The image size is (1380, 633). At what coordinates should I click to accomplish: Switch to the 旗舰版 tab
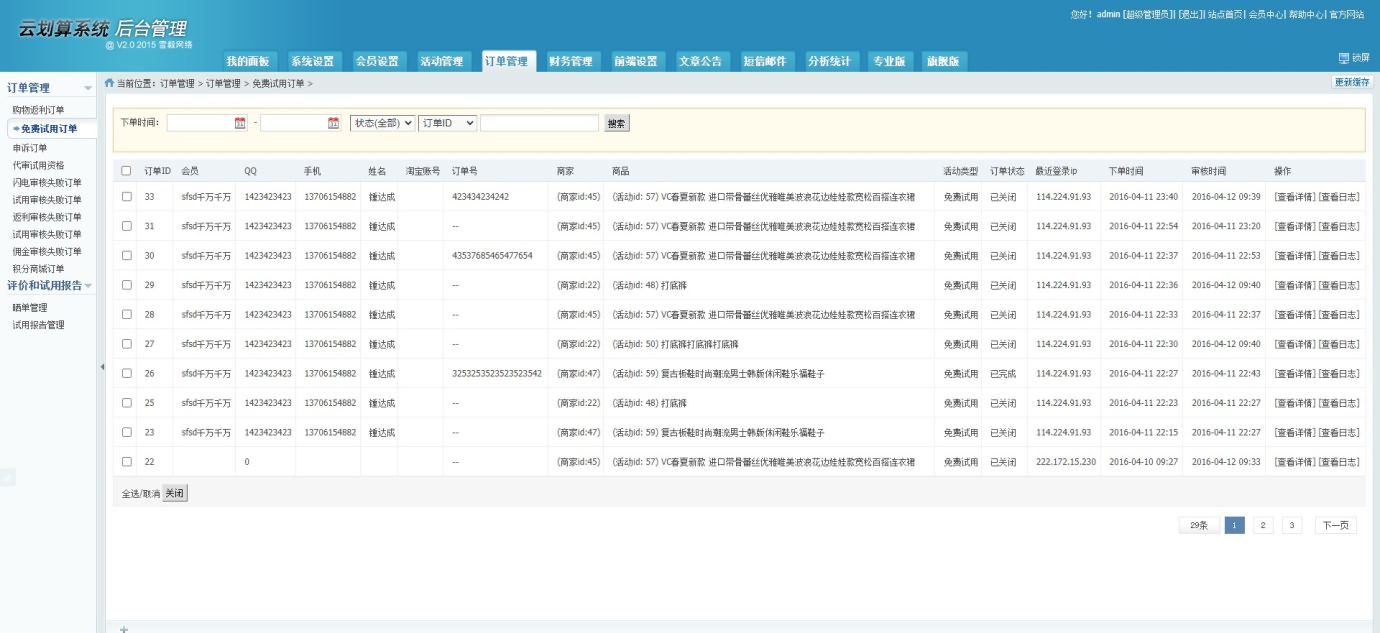point(943,61)
